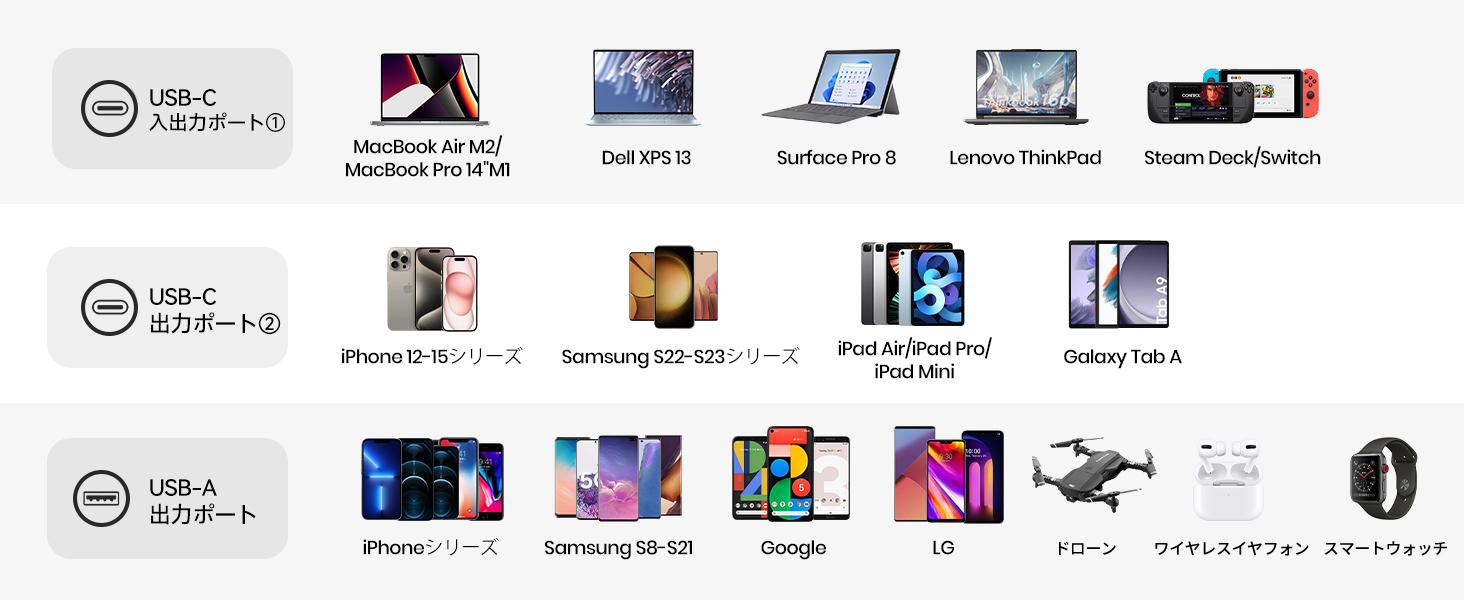The height and width of the screenshot is (600, 1464).
Task: Choose the Lenovo ThinkPad laptop image
Action: point(1026,88)
